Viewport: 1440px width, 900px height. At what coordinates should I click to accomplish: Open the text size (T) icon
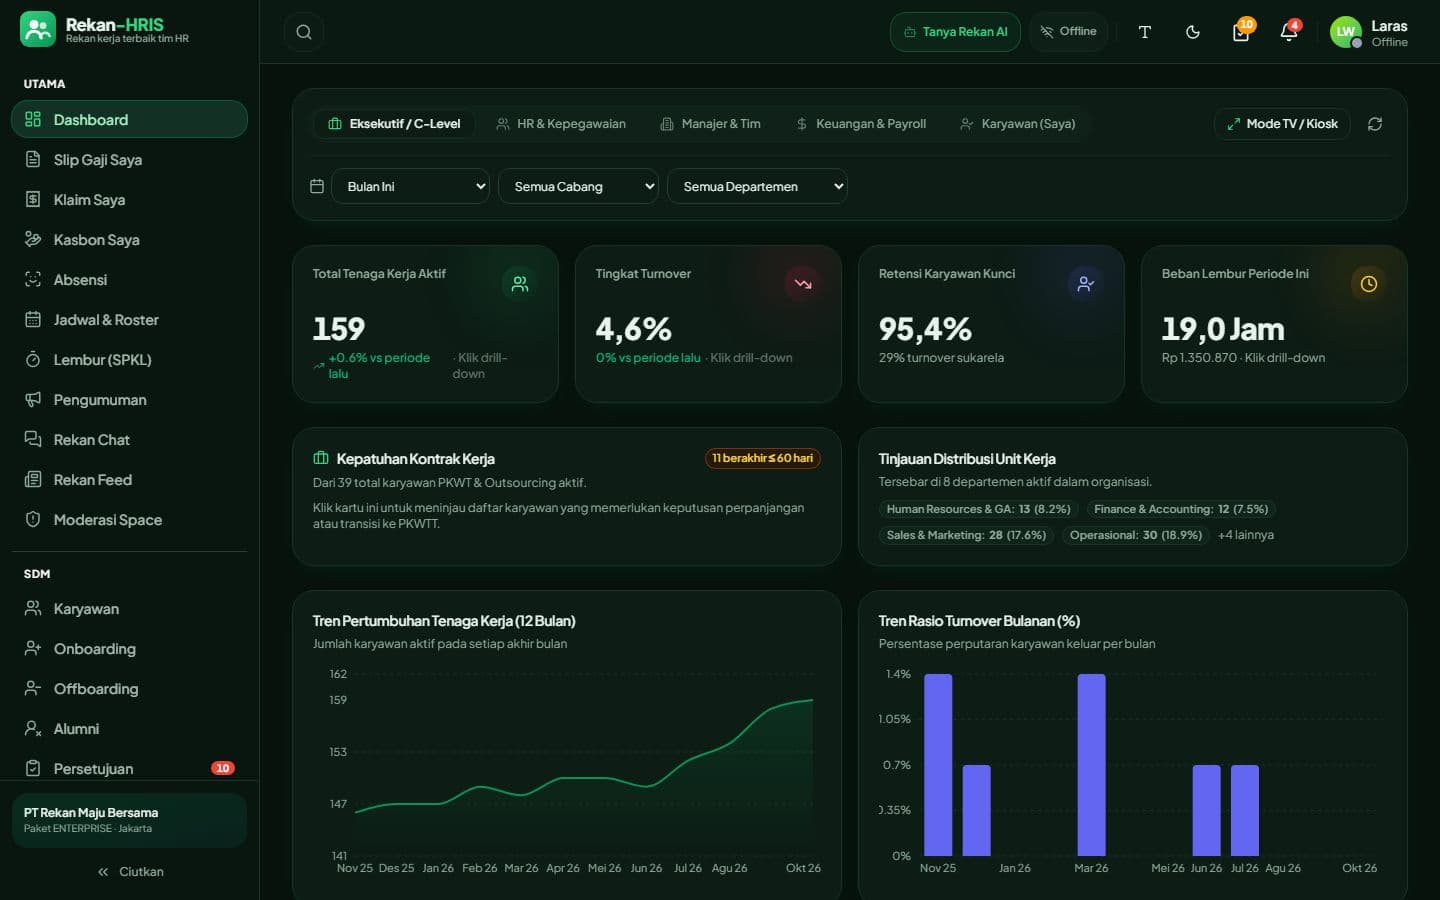coord(1145,32)
